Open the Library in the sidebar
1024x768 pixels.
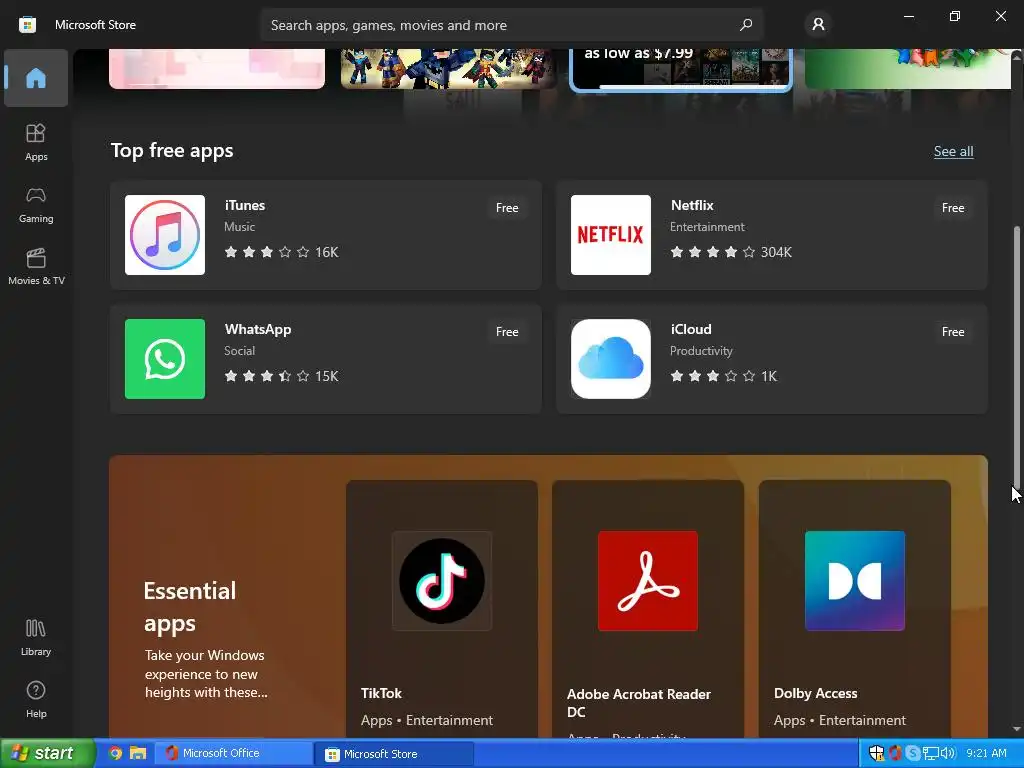pos(36,637)
